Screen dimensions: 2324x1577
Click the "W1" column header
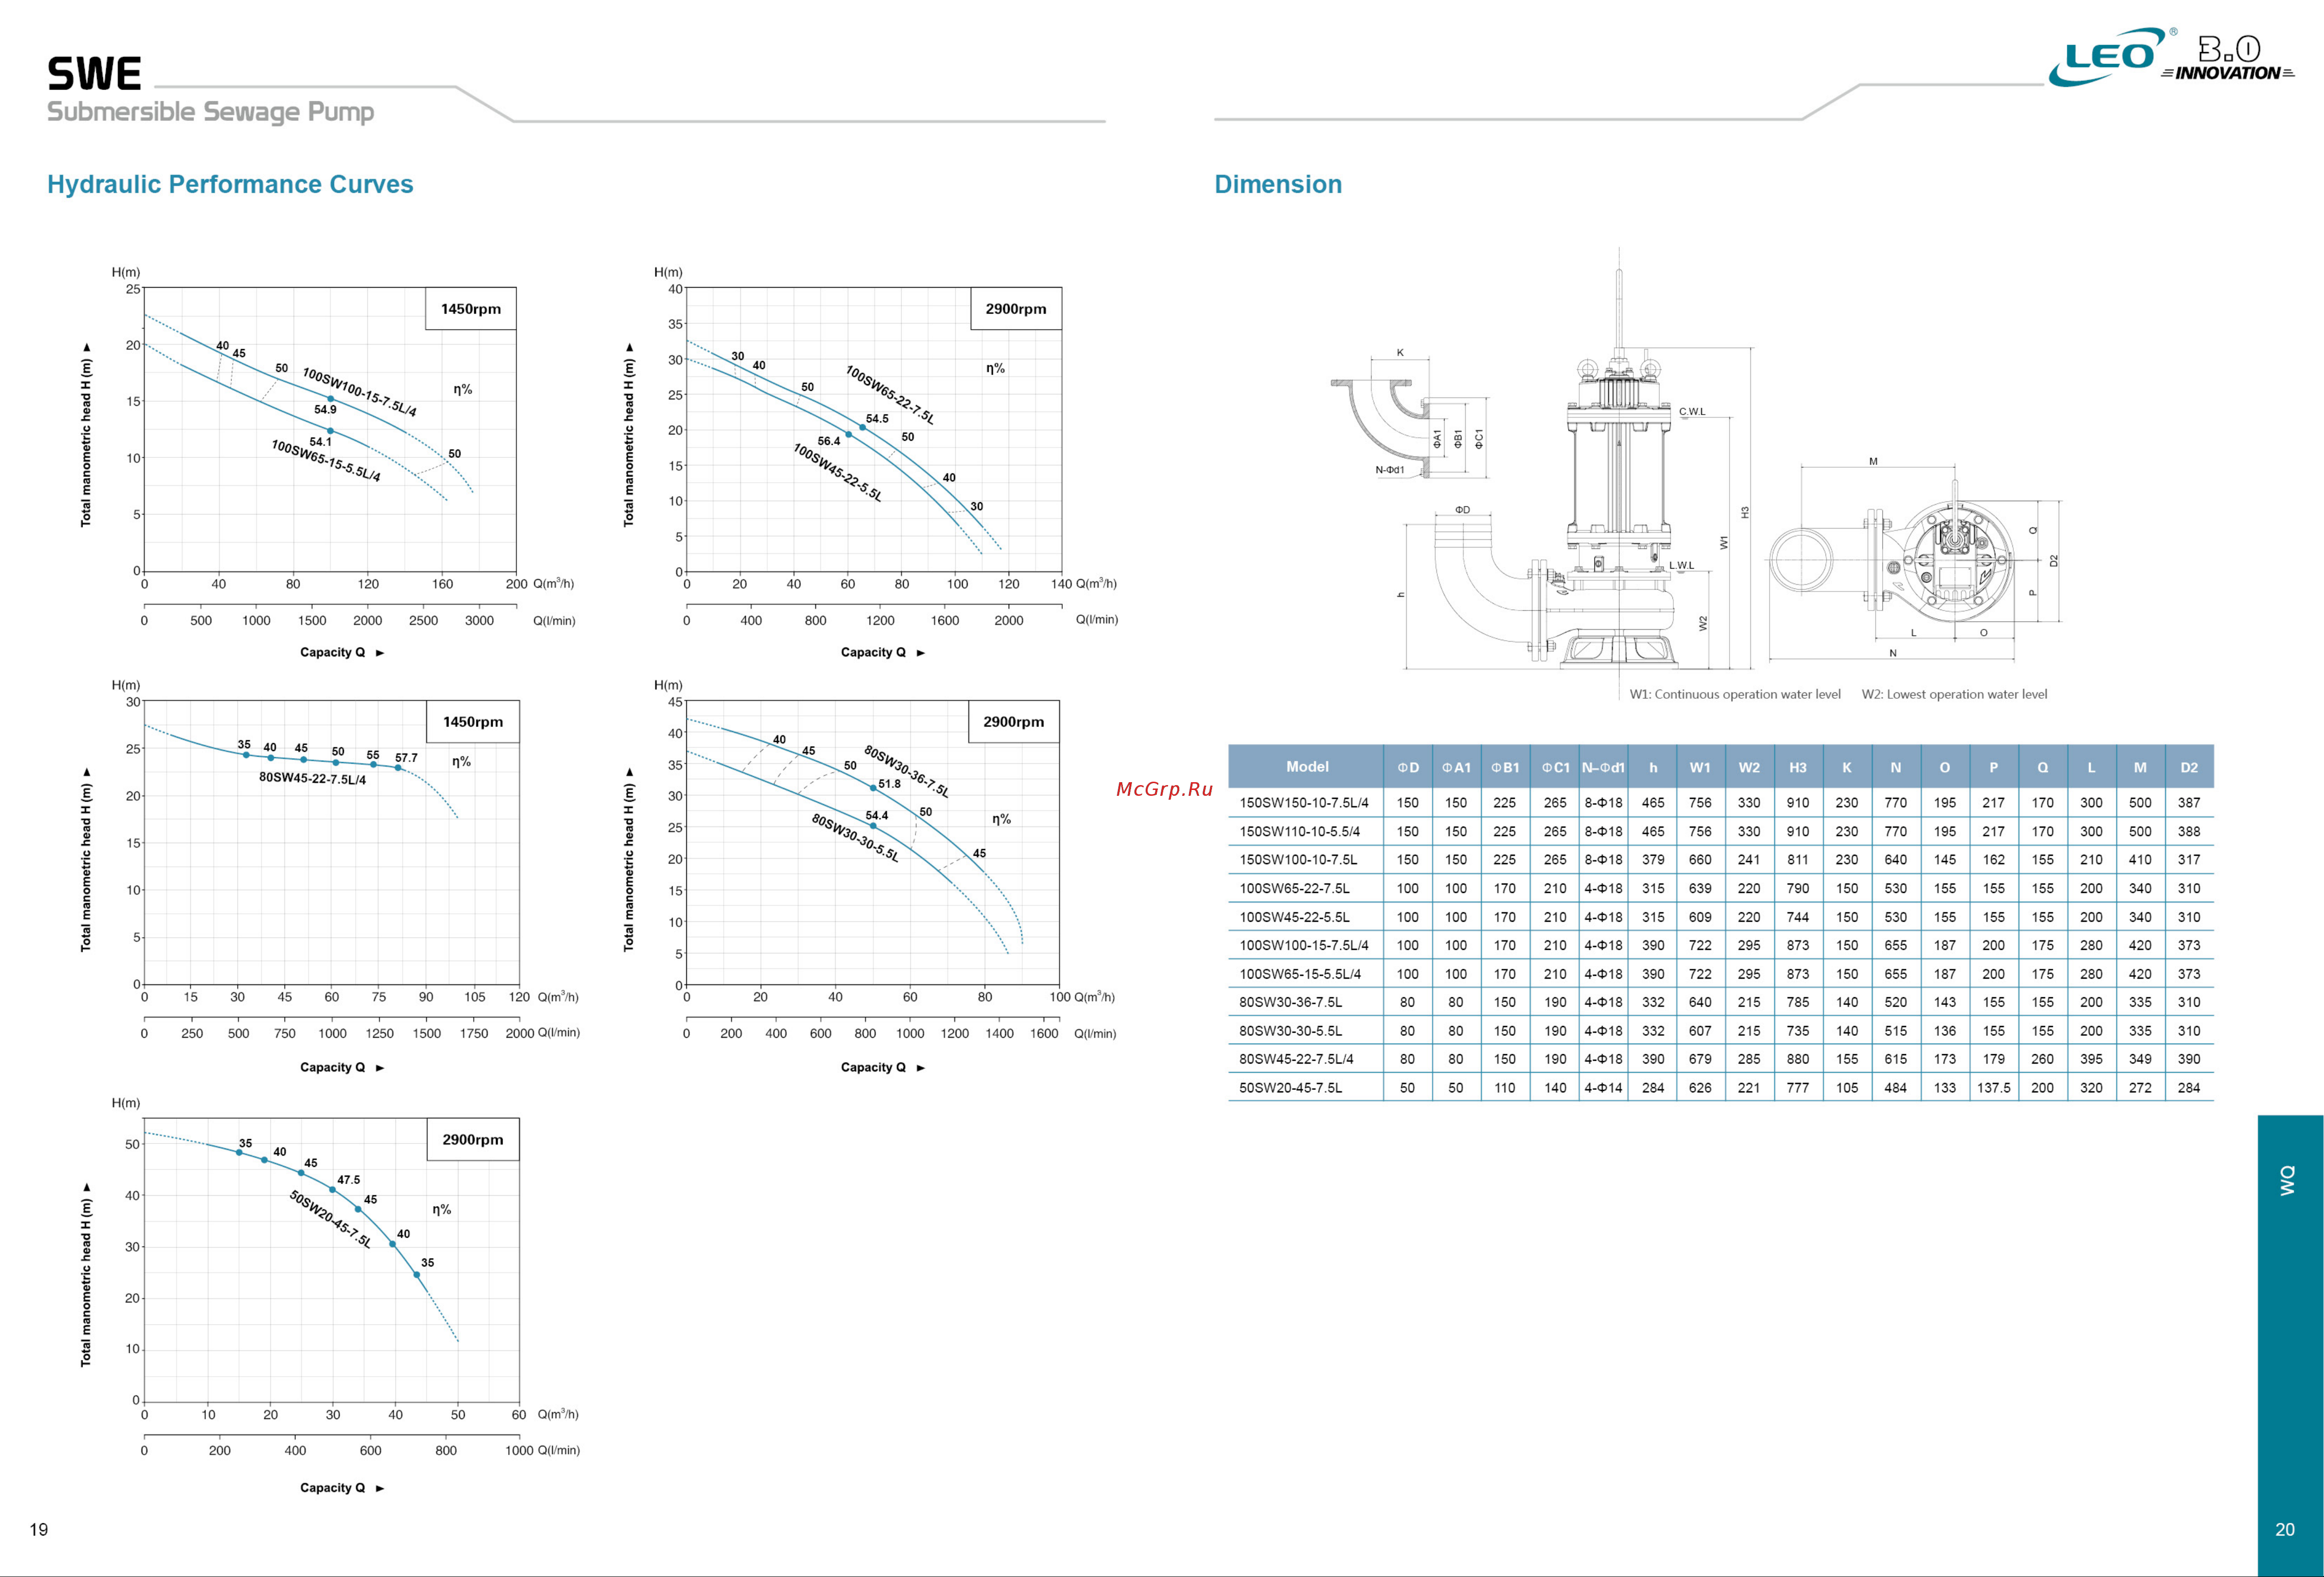click(x=1700, y=768)
